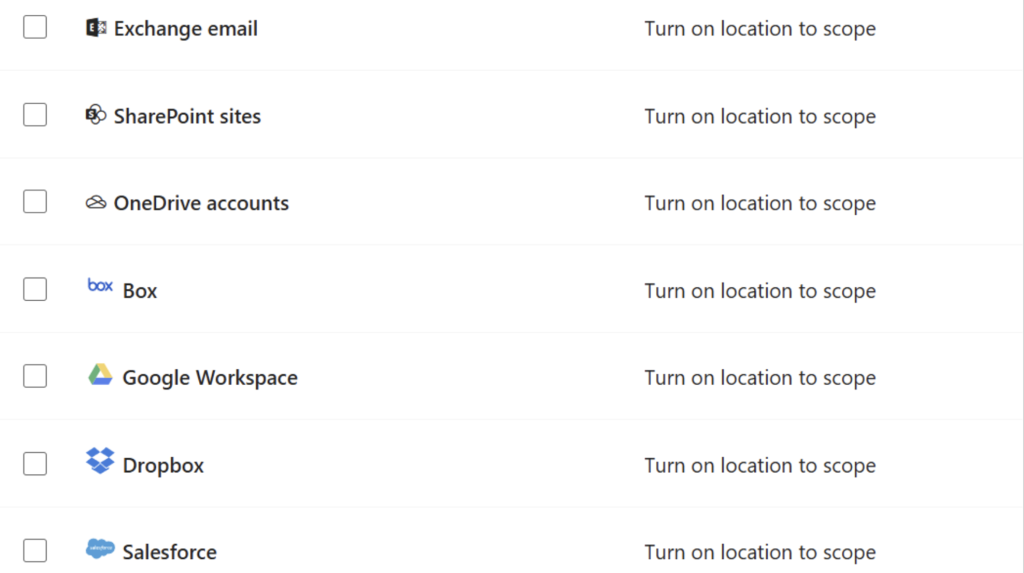Click the Salesforce cloud icon

tap(100, 548)
